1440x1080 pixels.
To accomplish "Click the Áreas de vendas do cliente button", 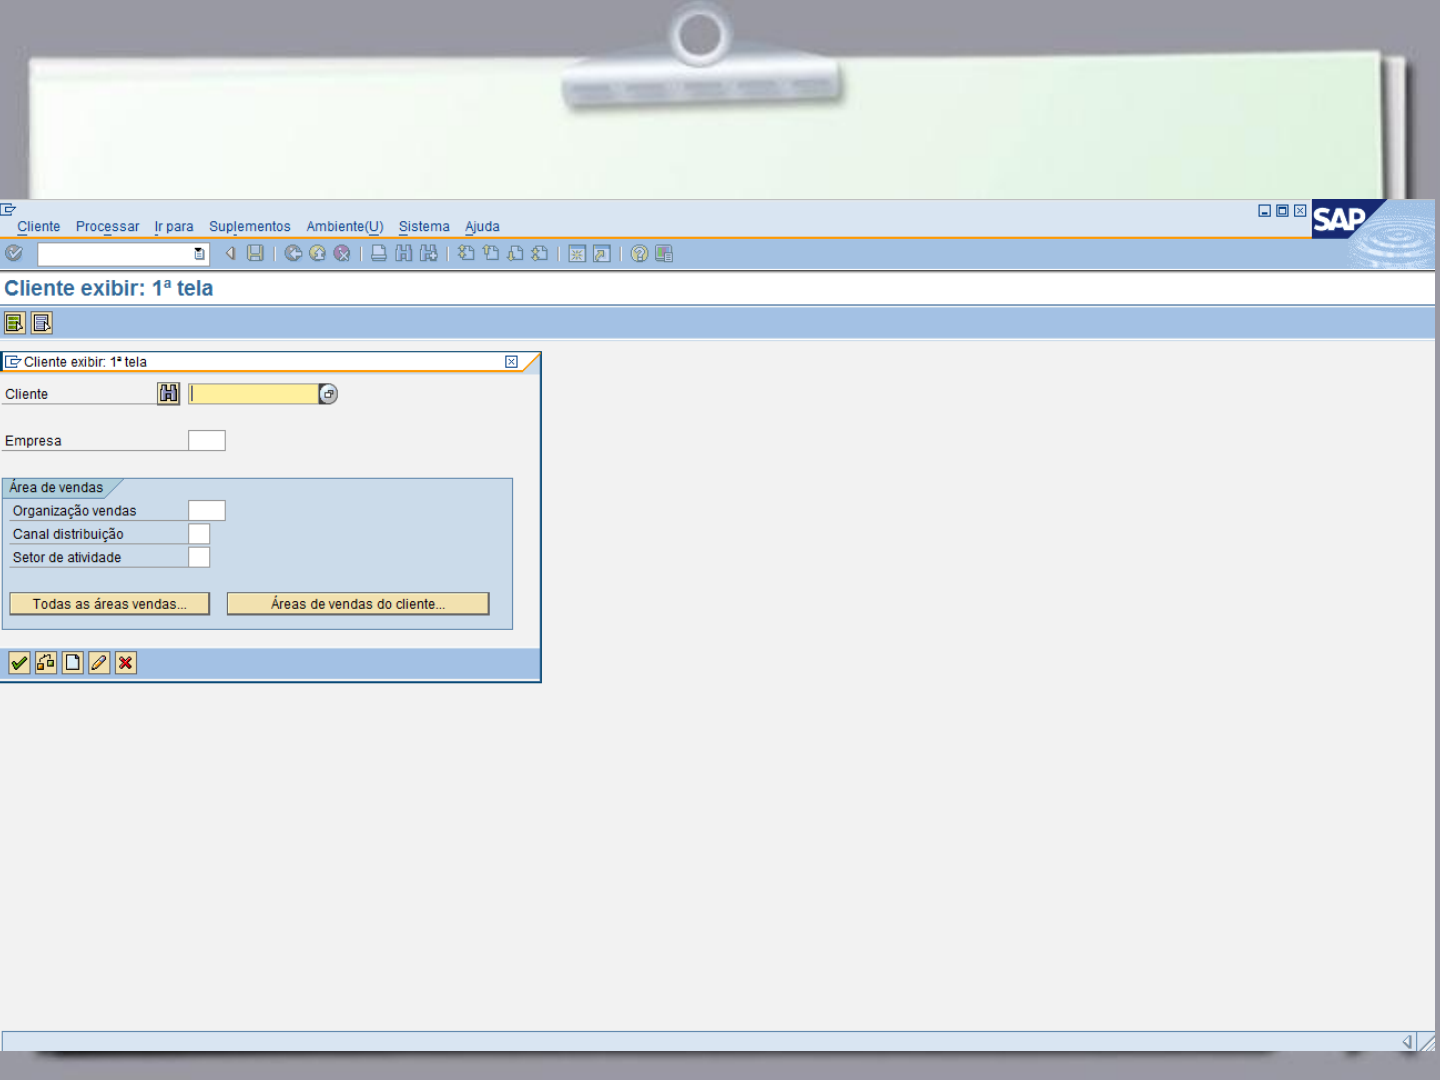I will (357, 603).
